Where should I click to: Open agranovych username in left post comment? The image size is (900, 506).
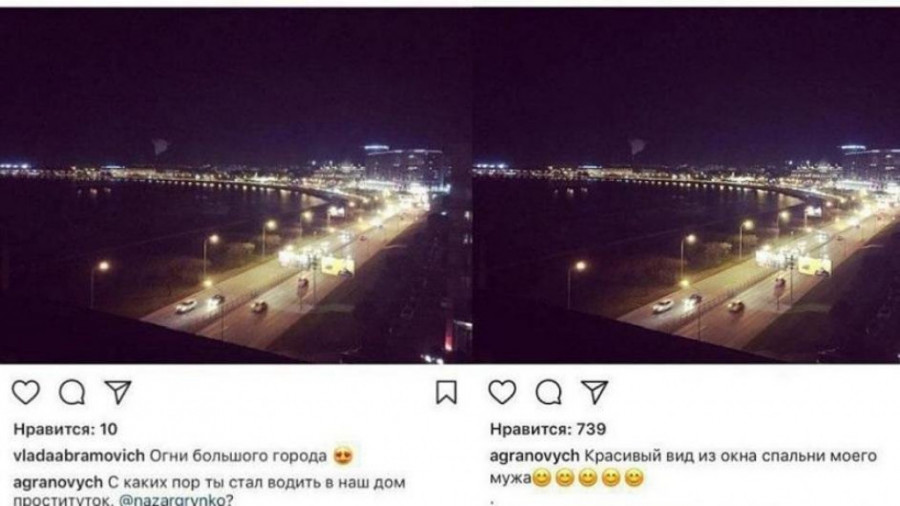point(57,482)
